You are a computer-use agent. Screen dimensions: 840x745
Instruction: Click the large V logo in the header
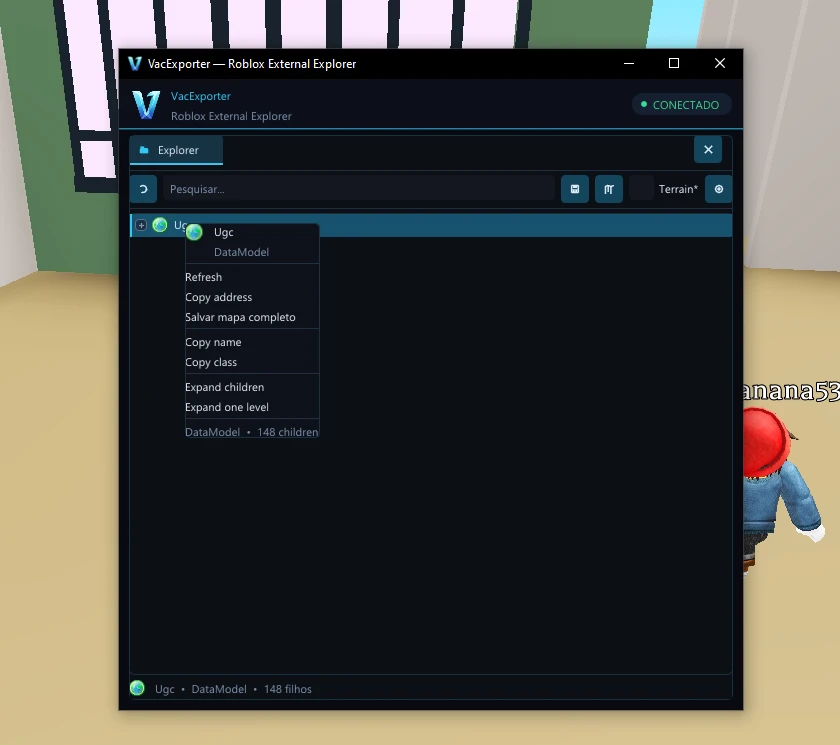pos(146,105)
